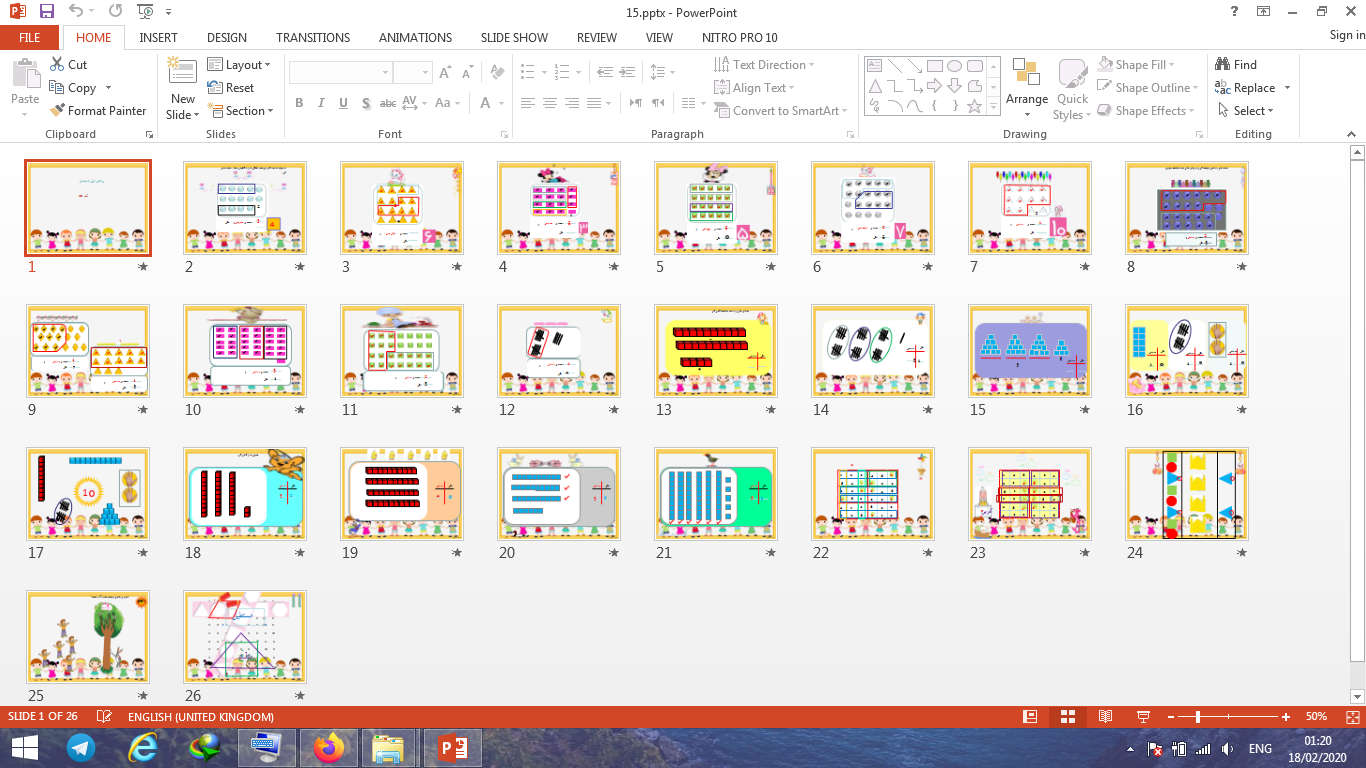Toggle Normal view in status bar
Viewport: 1366px width, 768px height.
1030,717
